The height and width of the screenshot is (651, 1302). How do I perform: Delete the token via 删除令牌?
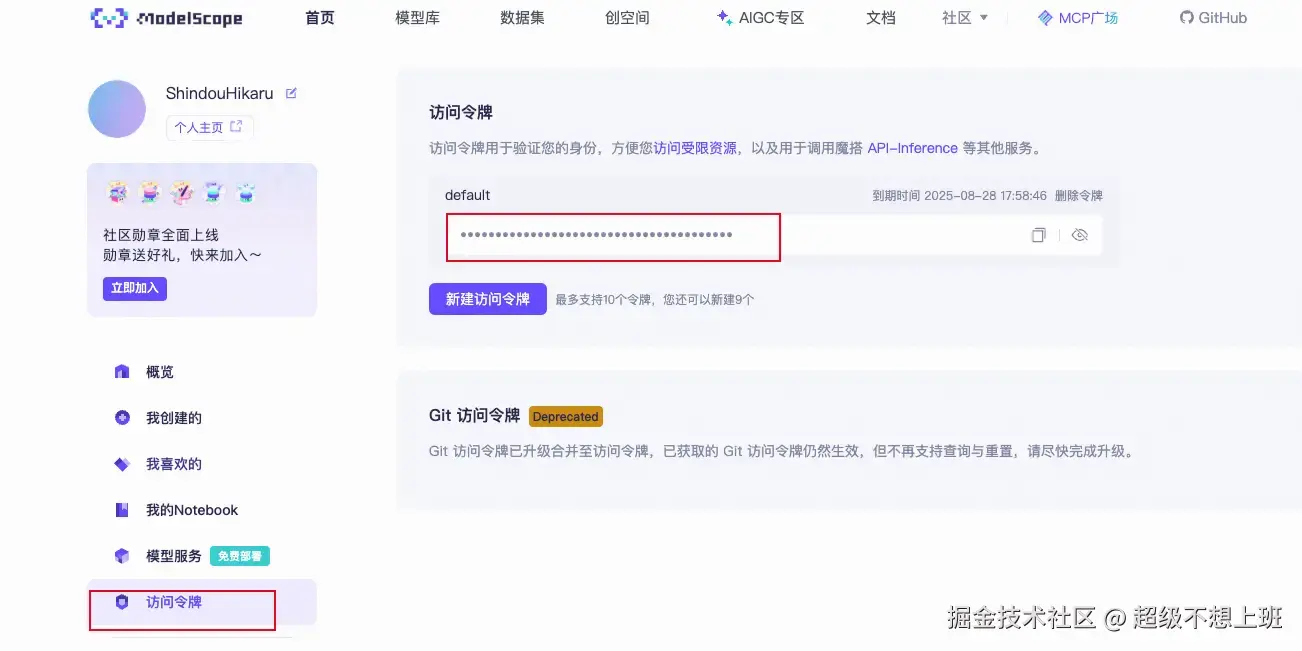1079,195
